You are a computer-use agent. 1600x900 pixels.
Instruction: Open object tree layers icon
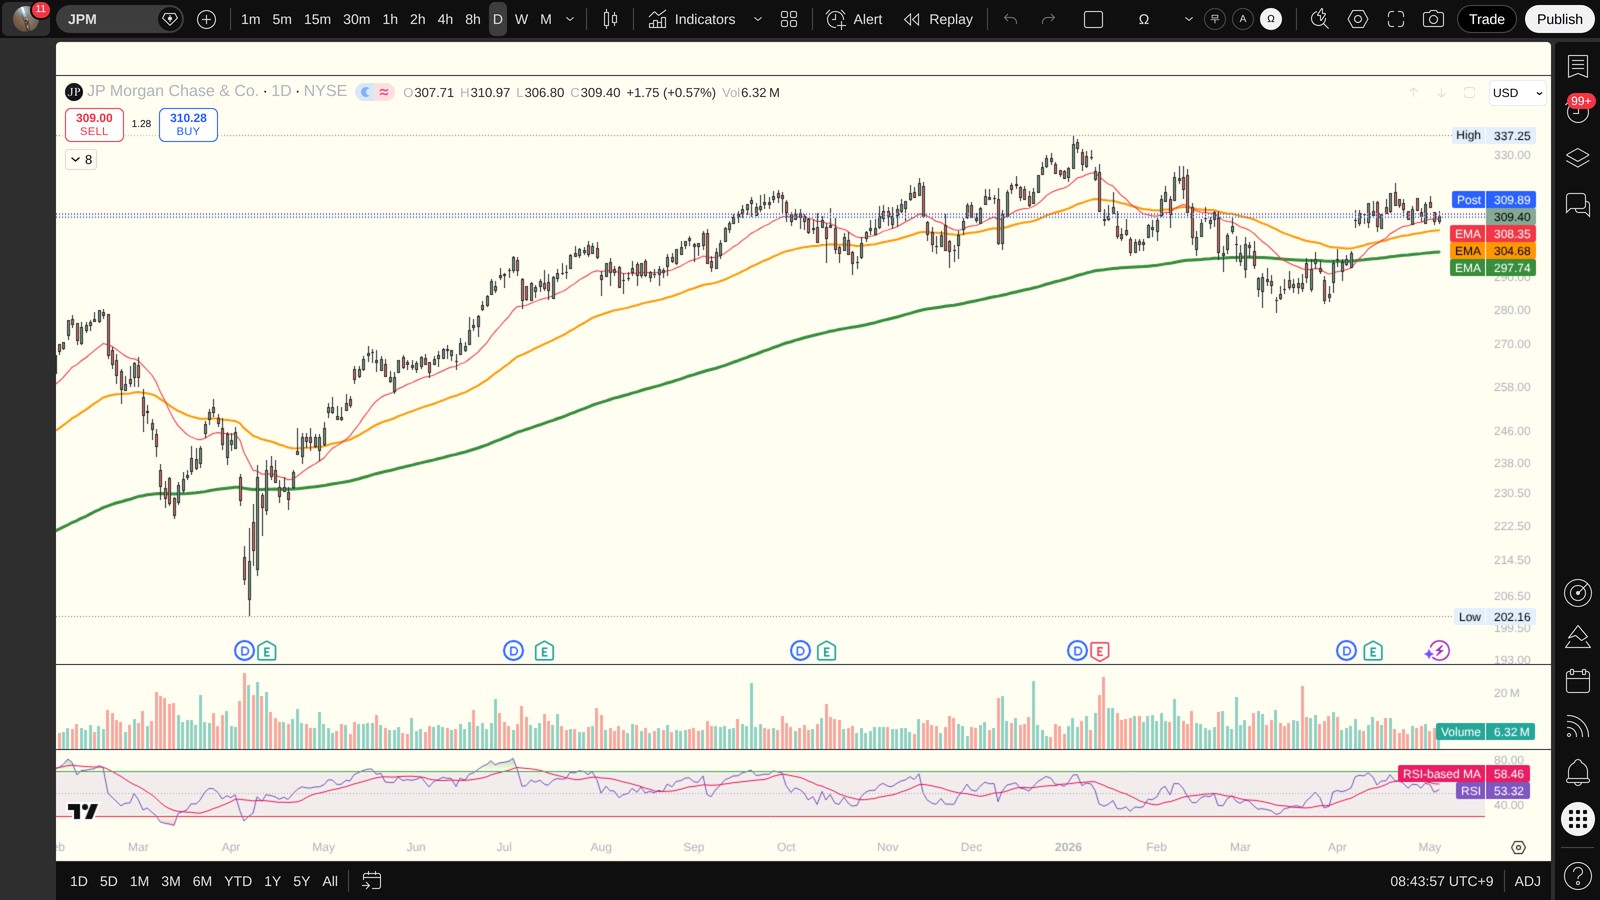pyautogui.click(x=1578, y=158)
